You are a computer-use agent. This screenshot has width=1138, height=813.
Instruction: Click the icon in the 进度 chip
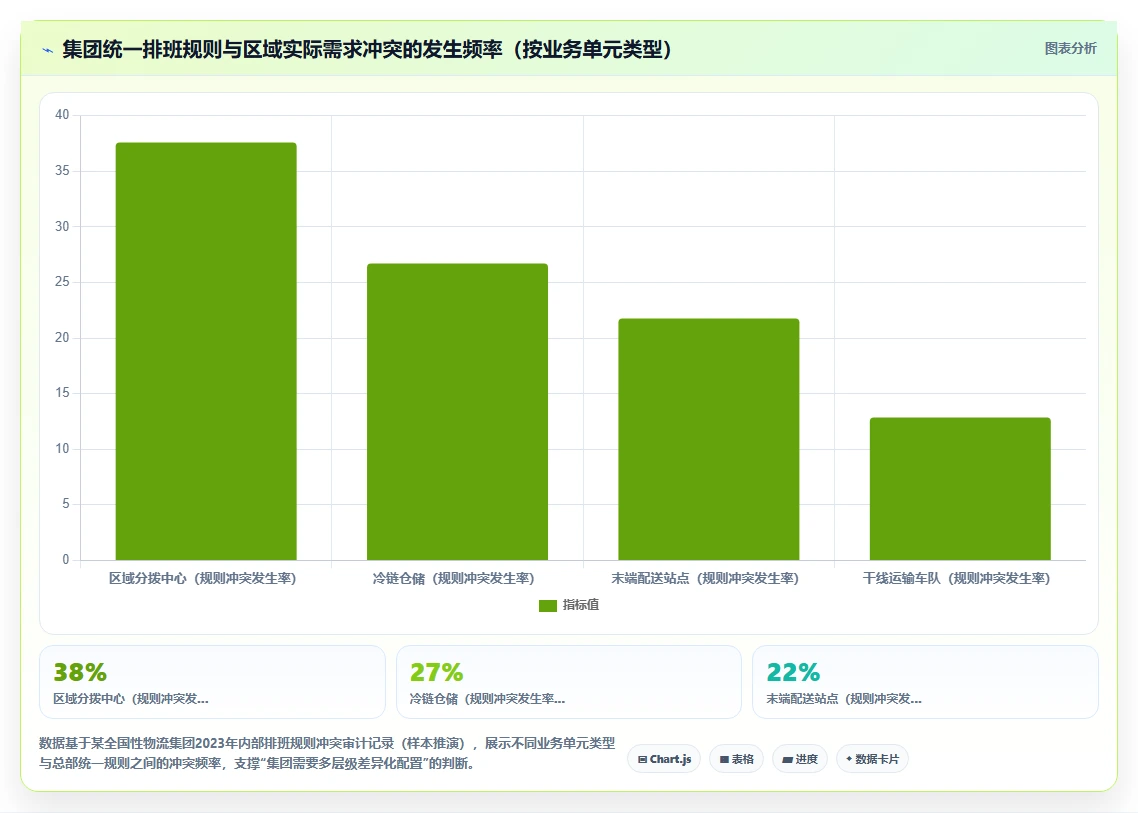787,760
